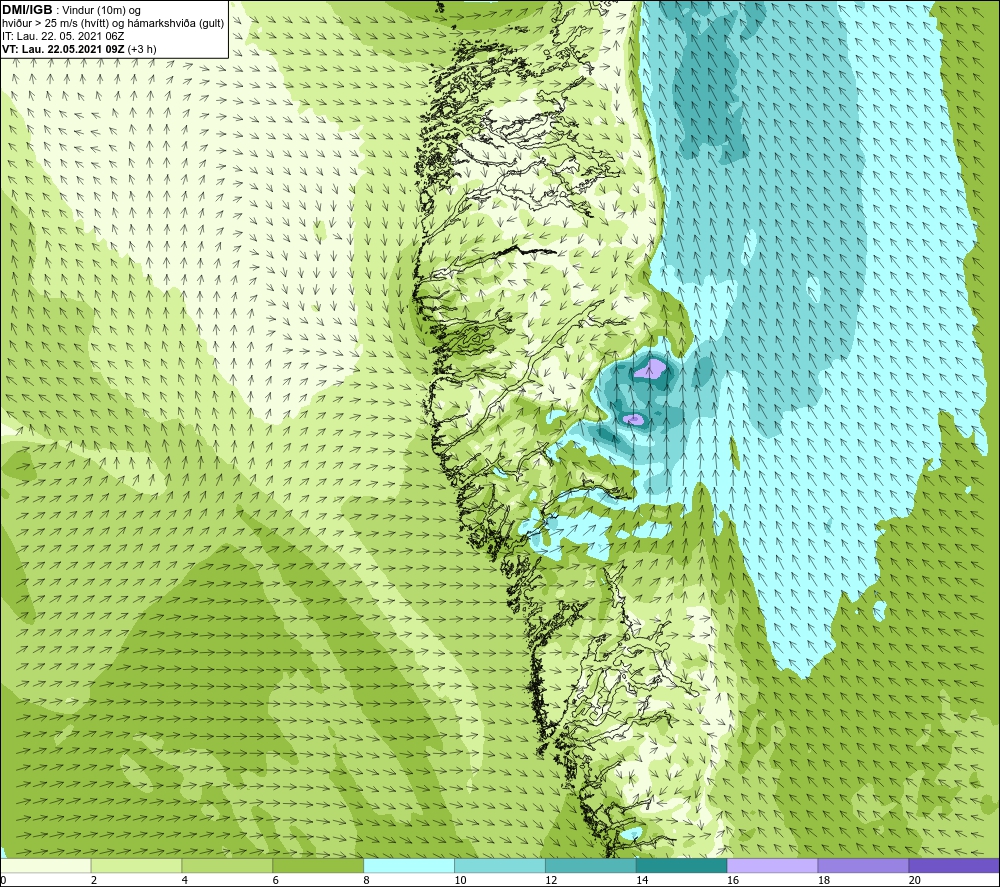Click the 12–14 m/s teal legend swatch
The height and width of the screenshot is (887, 1000).
pyautogui.click(x=591, y=865)
